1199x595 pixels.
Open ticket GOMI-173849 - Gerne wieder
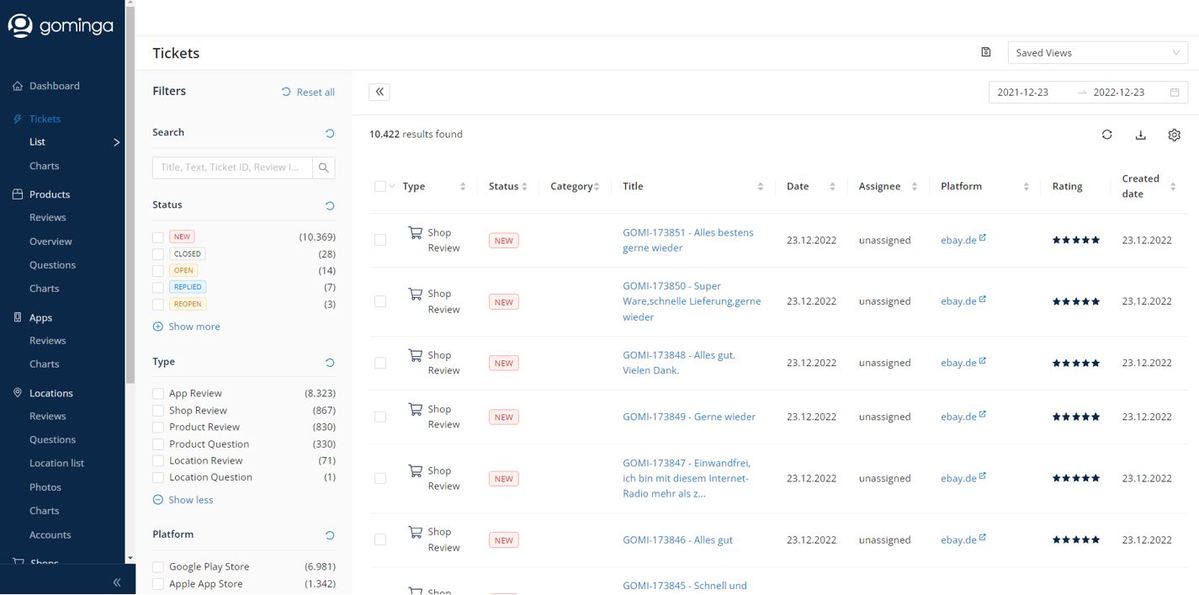(689, 417)
